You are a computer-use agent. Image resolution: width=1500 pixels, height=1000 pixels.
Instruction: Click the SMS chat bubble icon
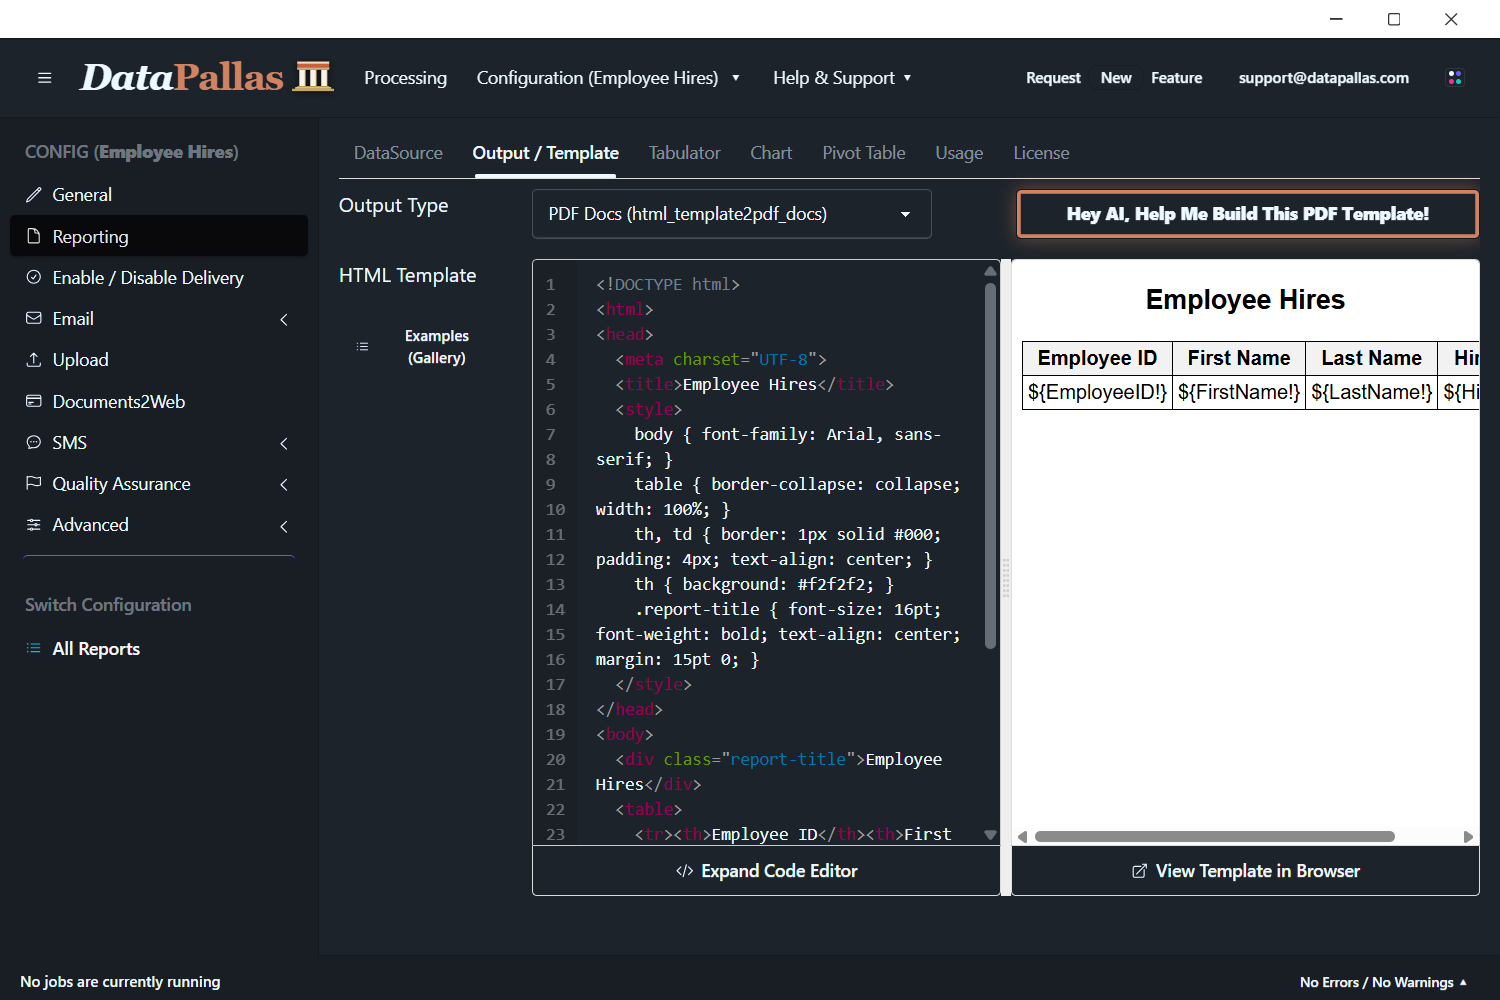[34, 442]
